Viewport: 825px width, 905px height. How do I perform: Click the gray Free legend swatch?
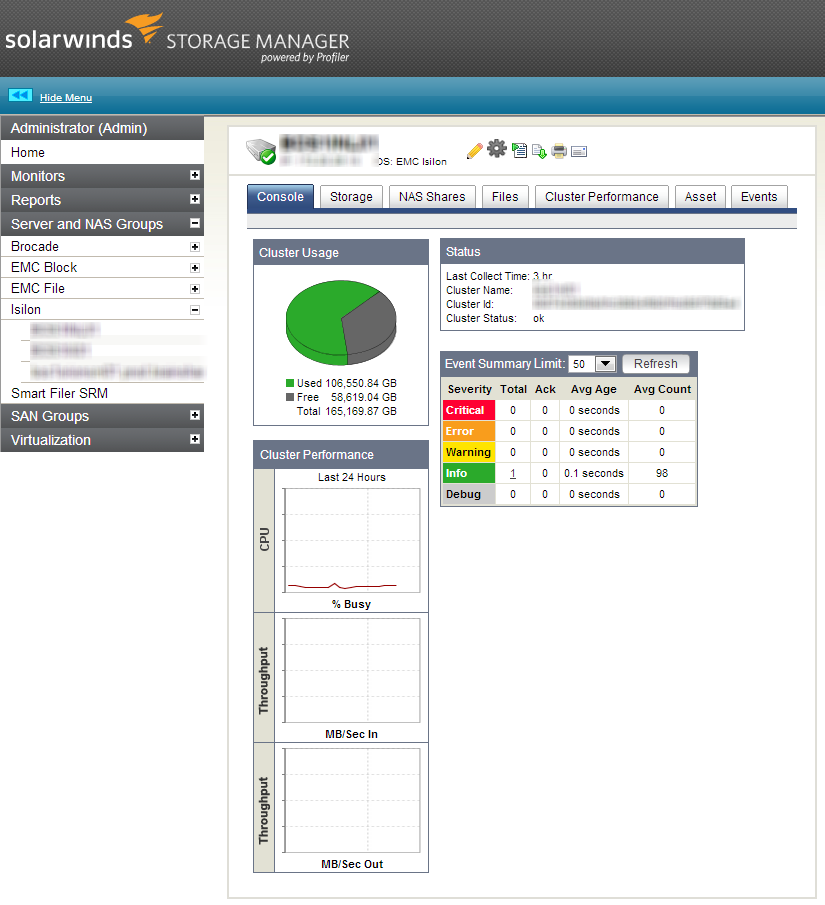[x=290, y=397]
